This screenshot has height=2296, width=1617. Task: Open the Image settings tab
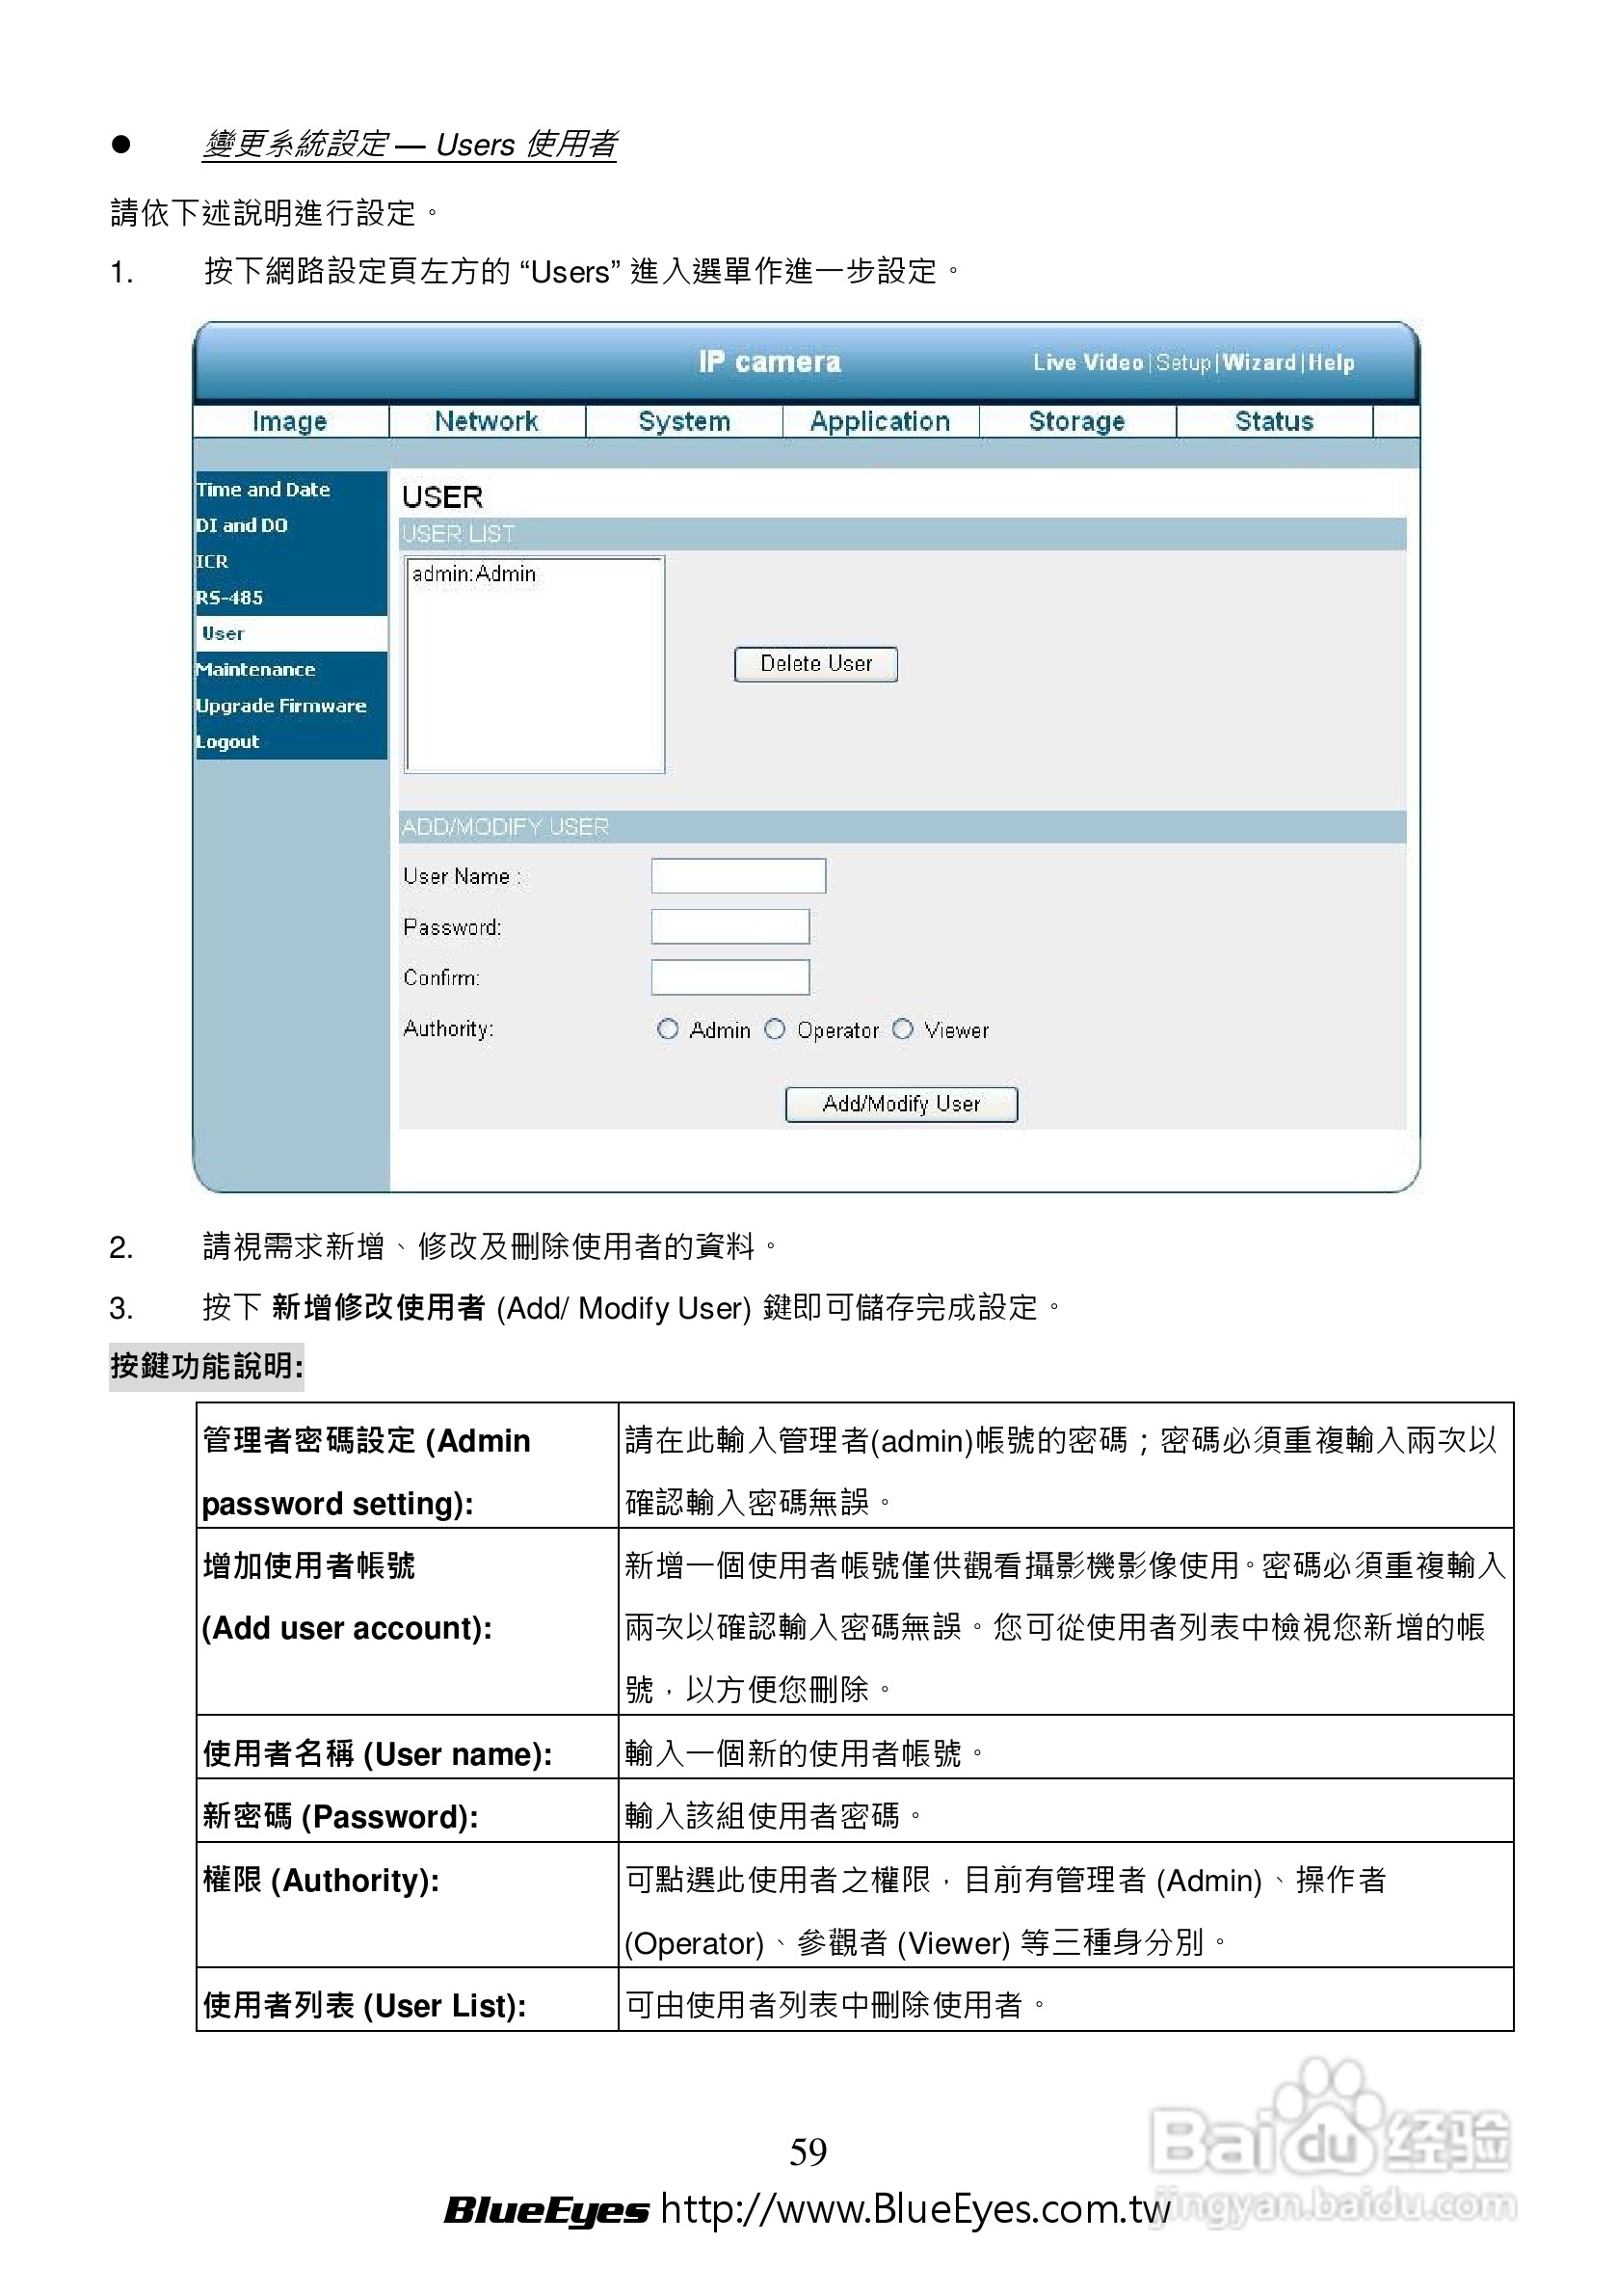[x=290, y=421]
